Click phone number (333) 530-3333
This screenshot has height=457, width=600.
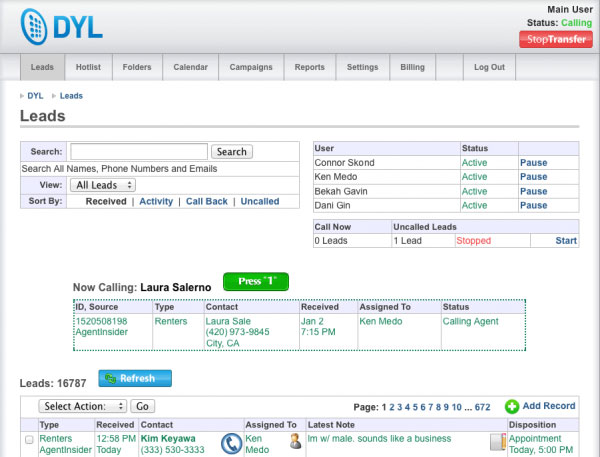(173, 450)
